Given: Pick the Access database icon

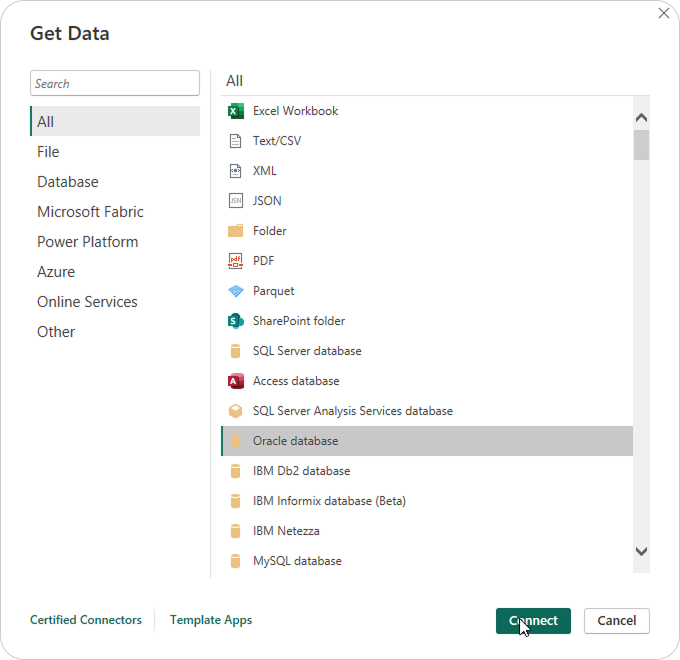Looking at the screenshot, I should [x=236, y=381].
